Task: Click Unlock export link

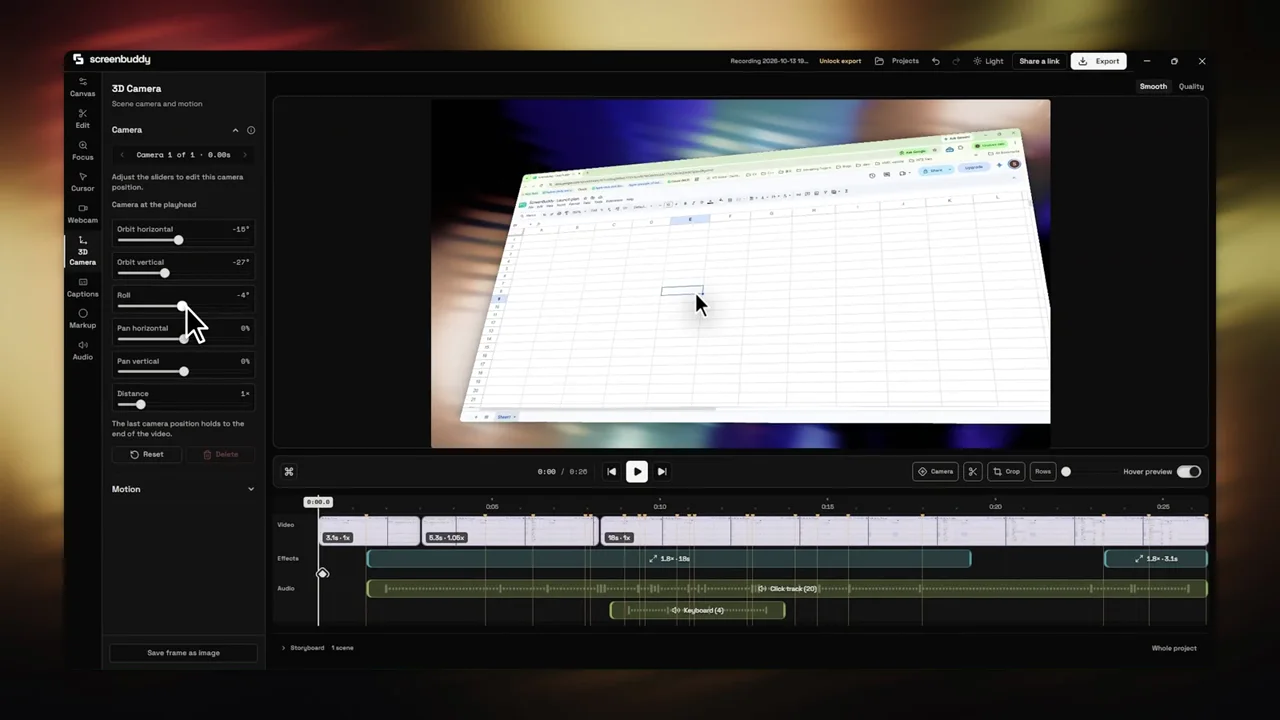Action: tap(840, 61)
